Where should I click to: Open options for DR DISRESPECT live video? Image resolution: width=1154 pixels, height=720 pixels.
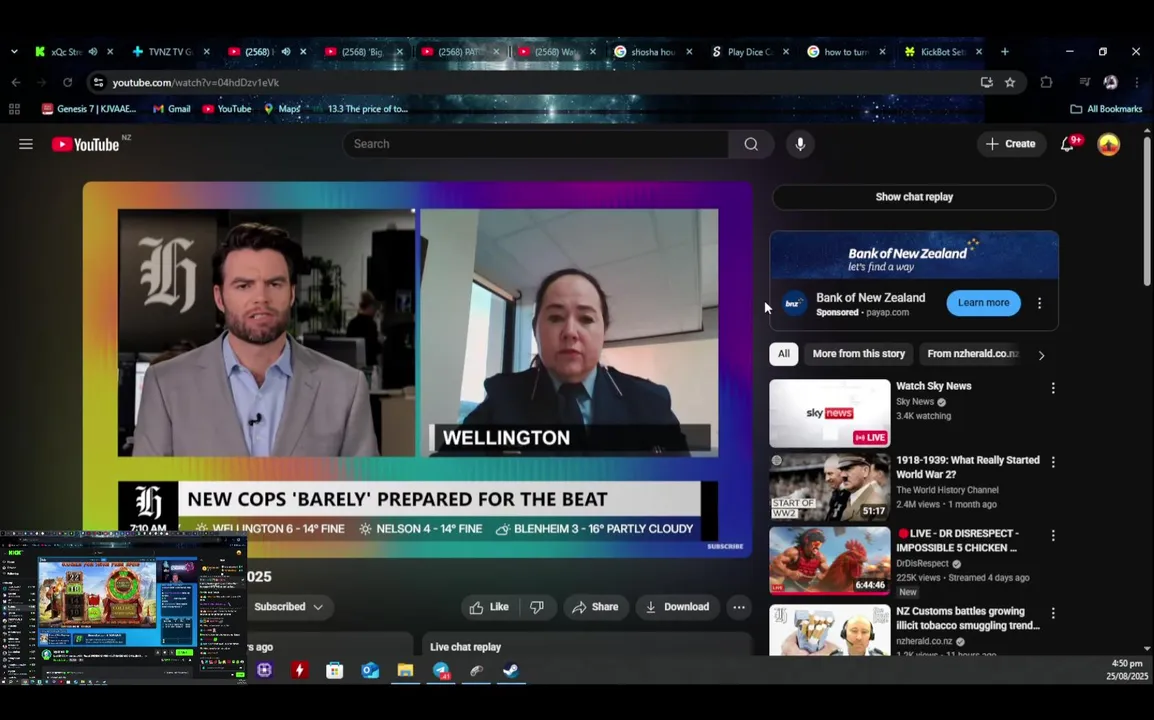(x=1053, y=535)
